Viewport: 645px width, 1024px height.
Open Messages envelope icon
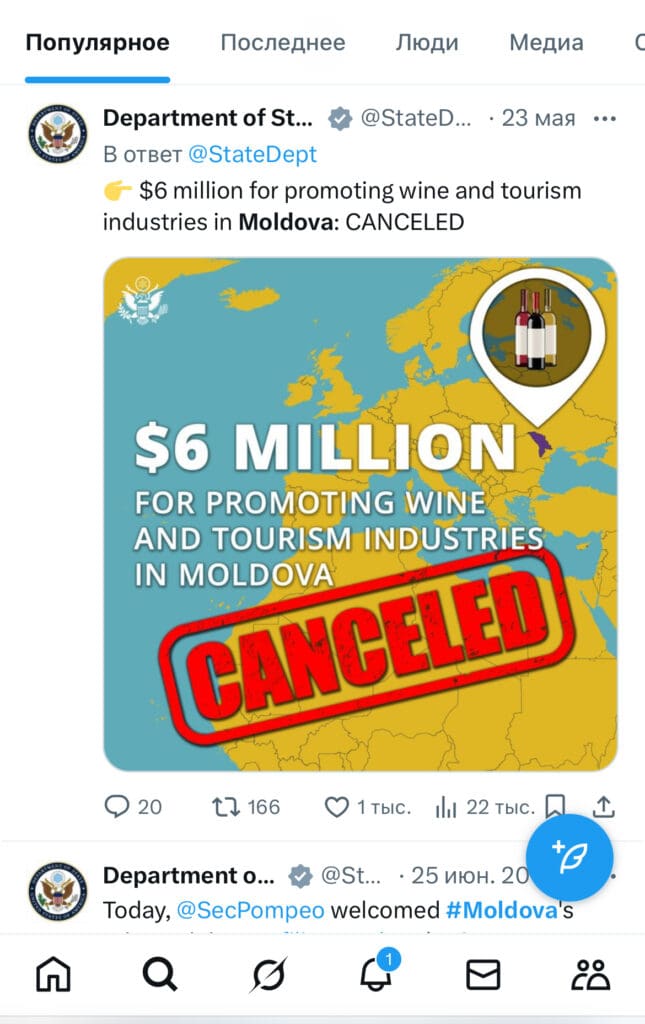click(483, 973)
